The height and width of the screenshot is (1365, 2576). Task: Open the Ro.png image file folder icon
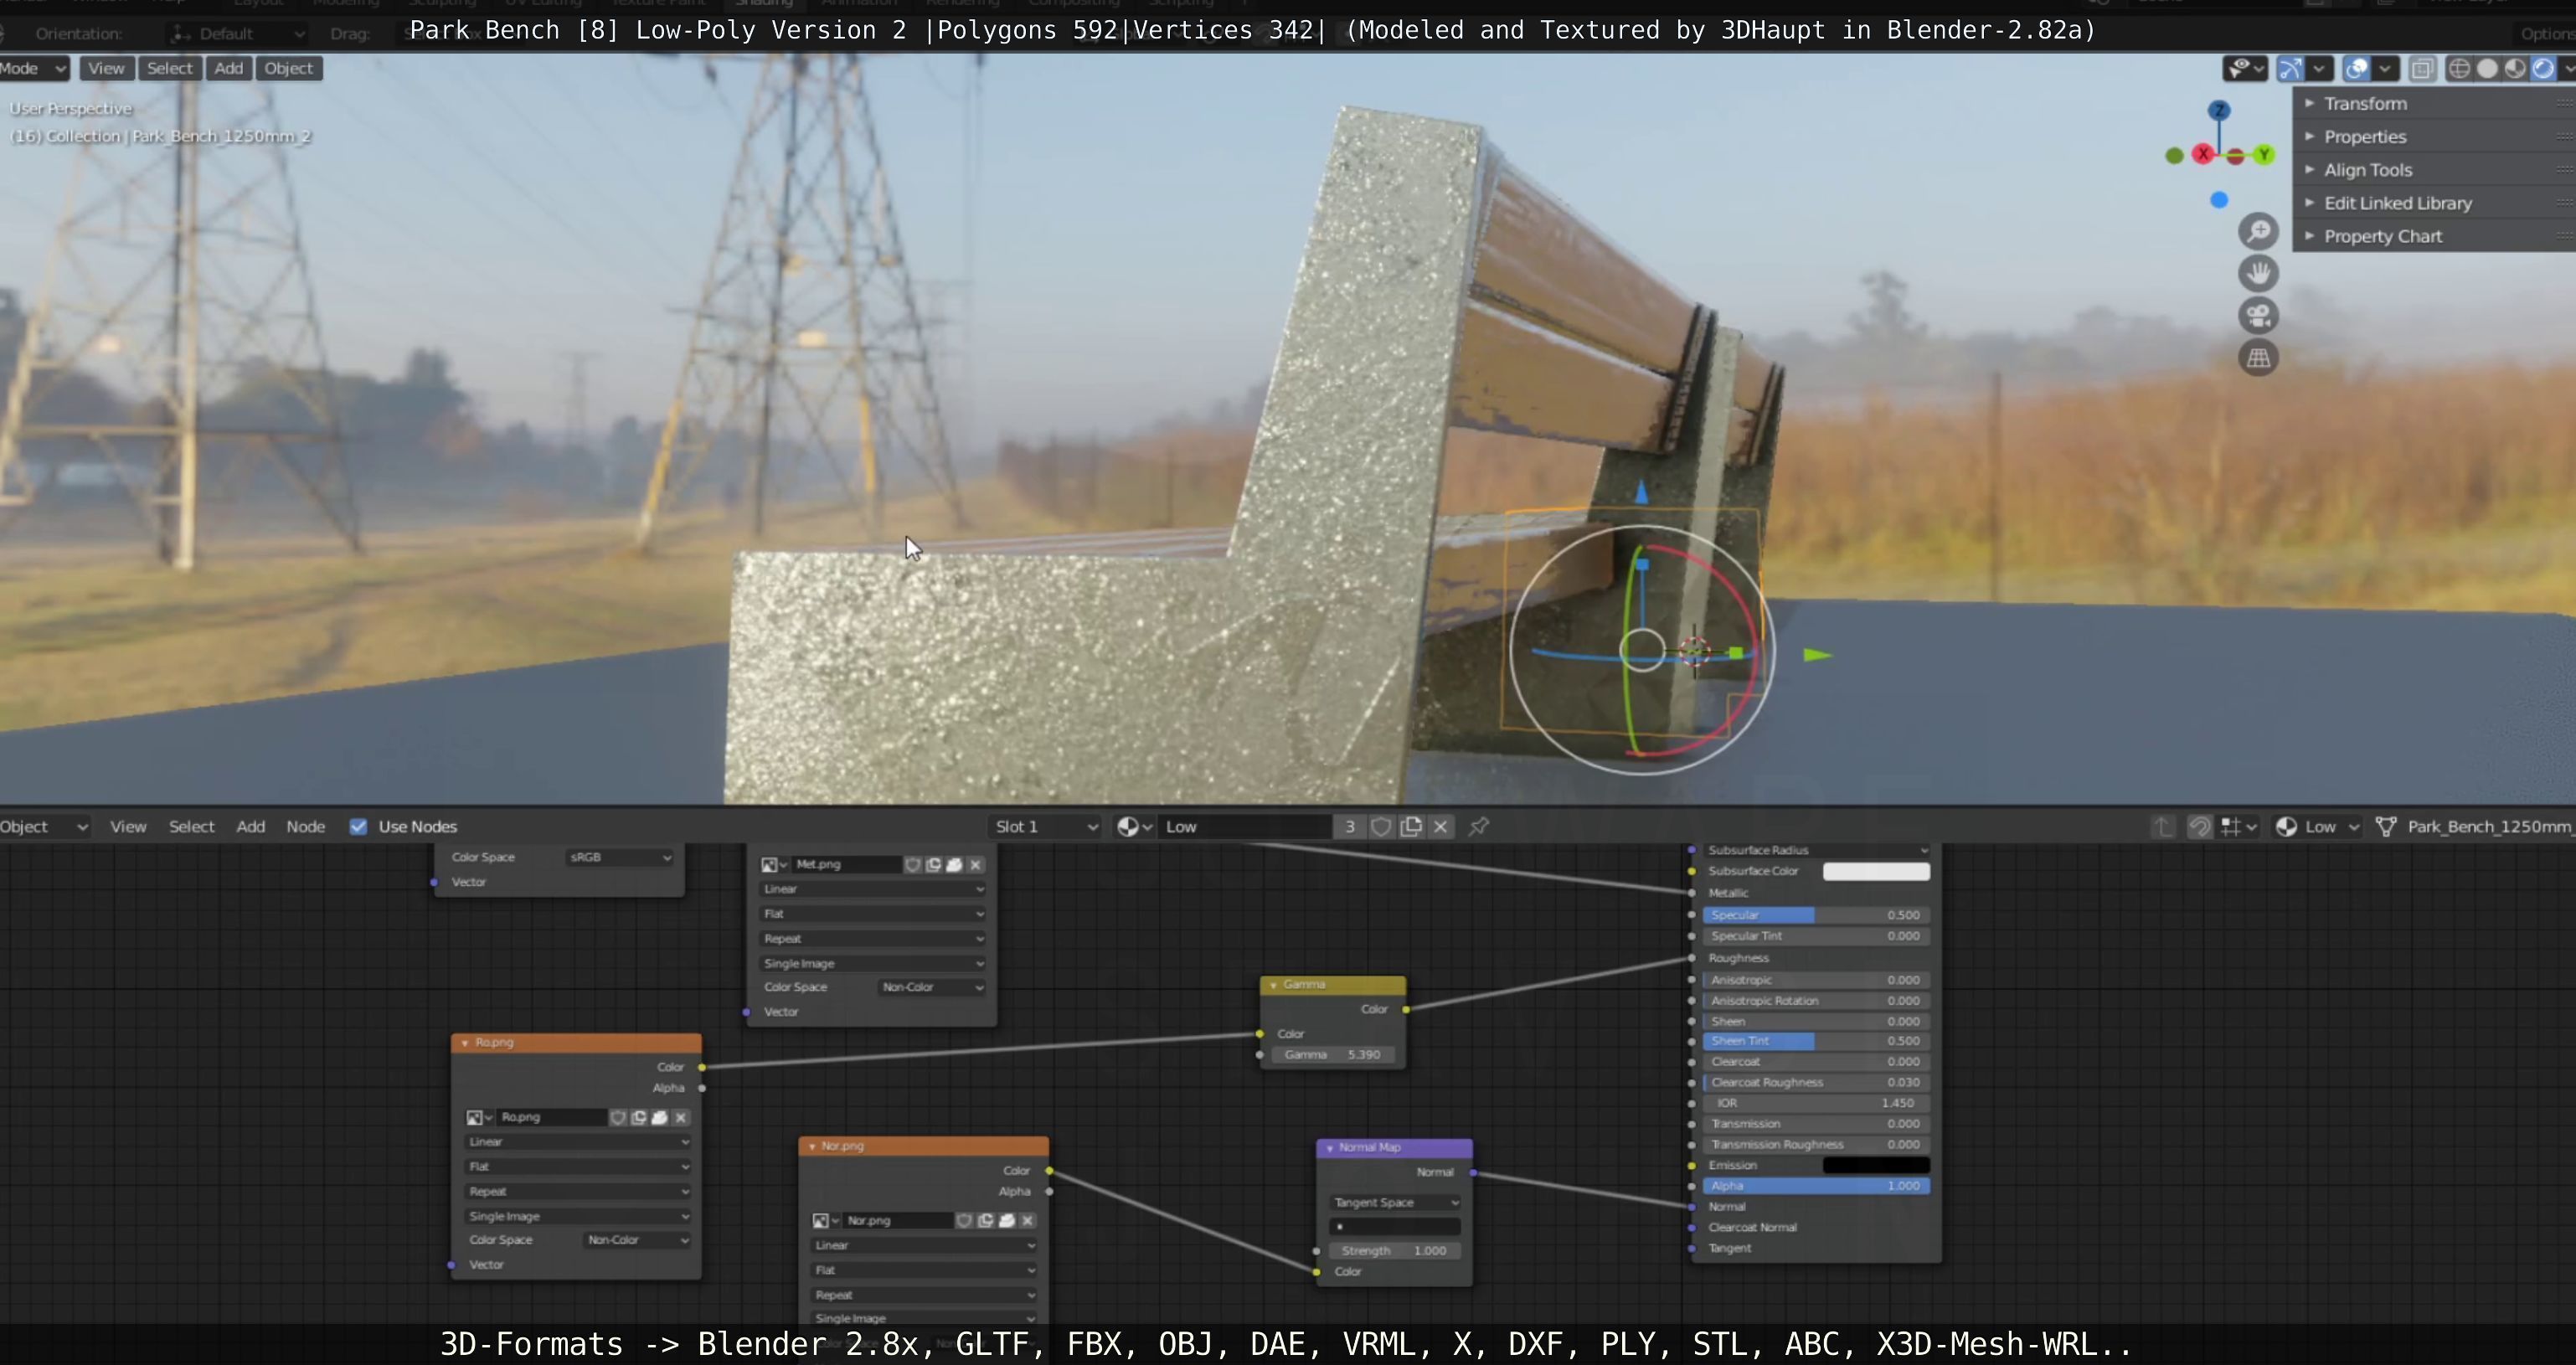click(x=659, y=1117)
